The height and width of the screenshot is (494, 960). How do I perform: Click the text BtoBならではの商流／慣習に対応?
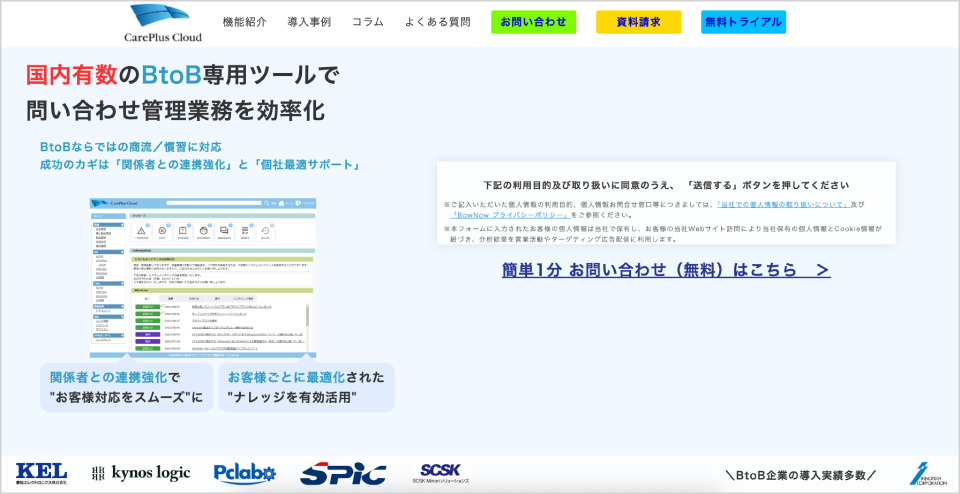click(130, 147)
